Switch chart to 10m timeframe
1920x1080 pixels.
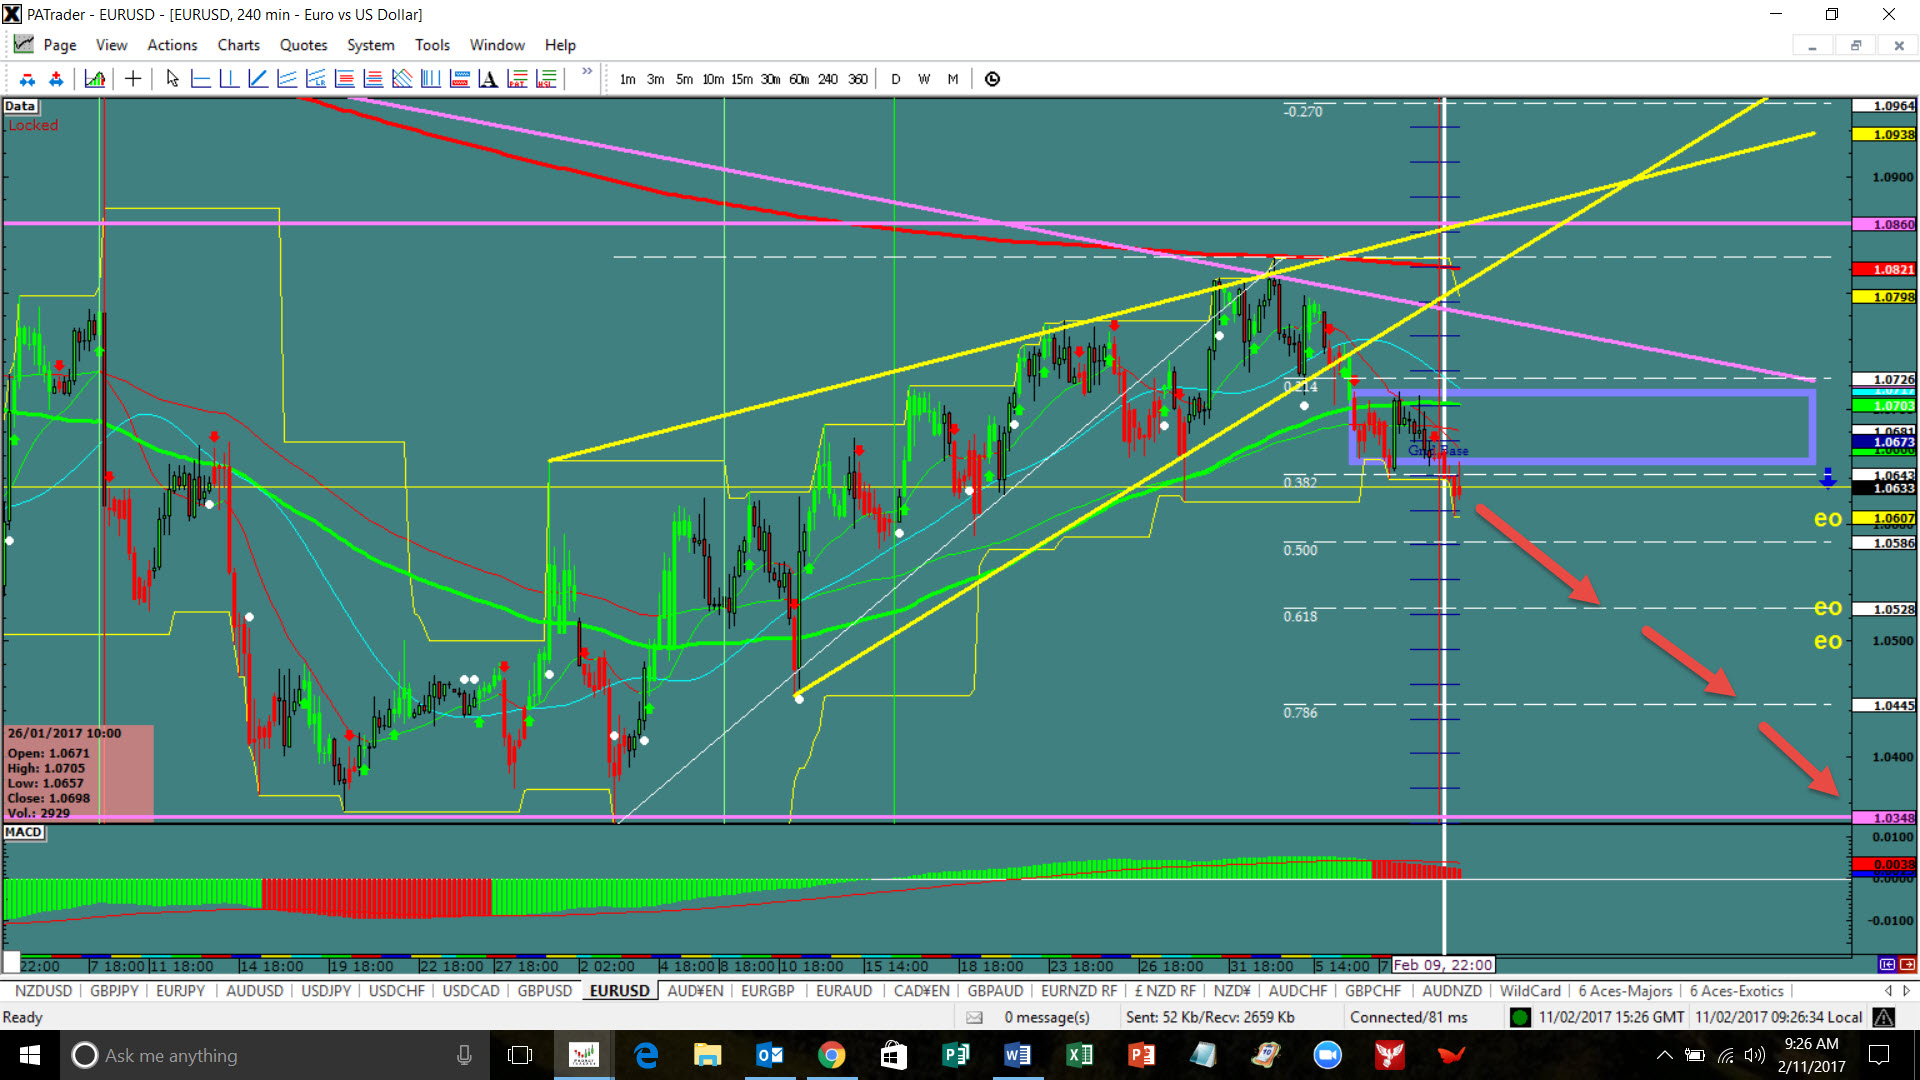click(713, 79)
